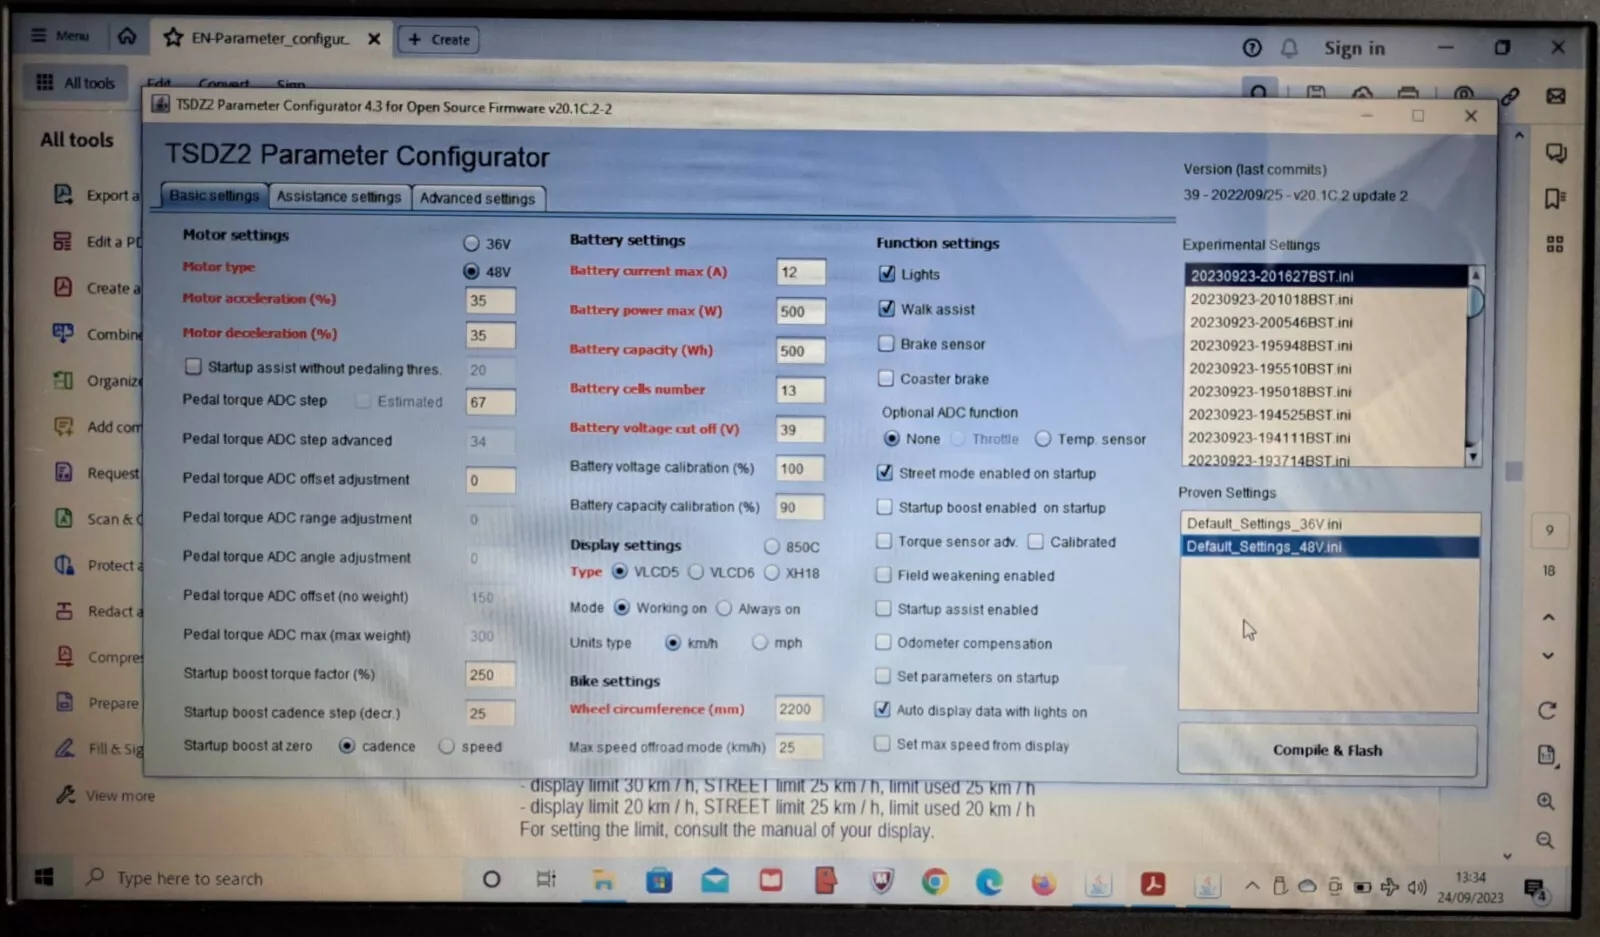Click the Acrobat home icon
The image size is (1600, 937).
point(127,37)
